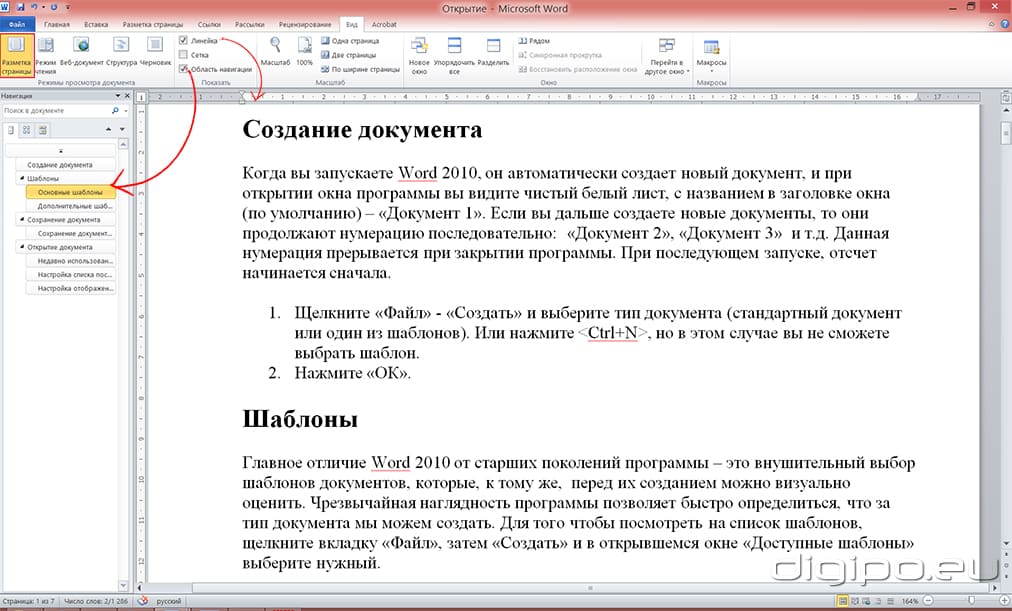Disable the Область навигации checkbox
This screenshot has width=1012, height=611.
185,66
